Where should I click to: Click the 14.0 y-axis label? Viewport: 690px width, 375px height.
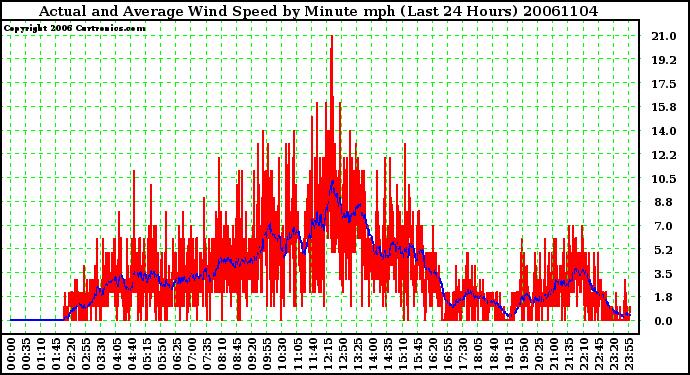tap(664, 131)
